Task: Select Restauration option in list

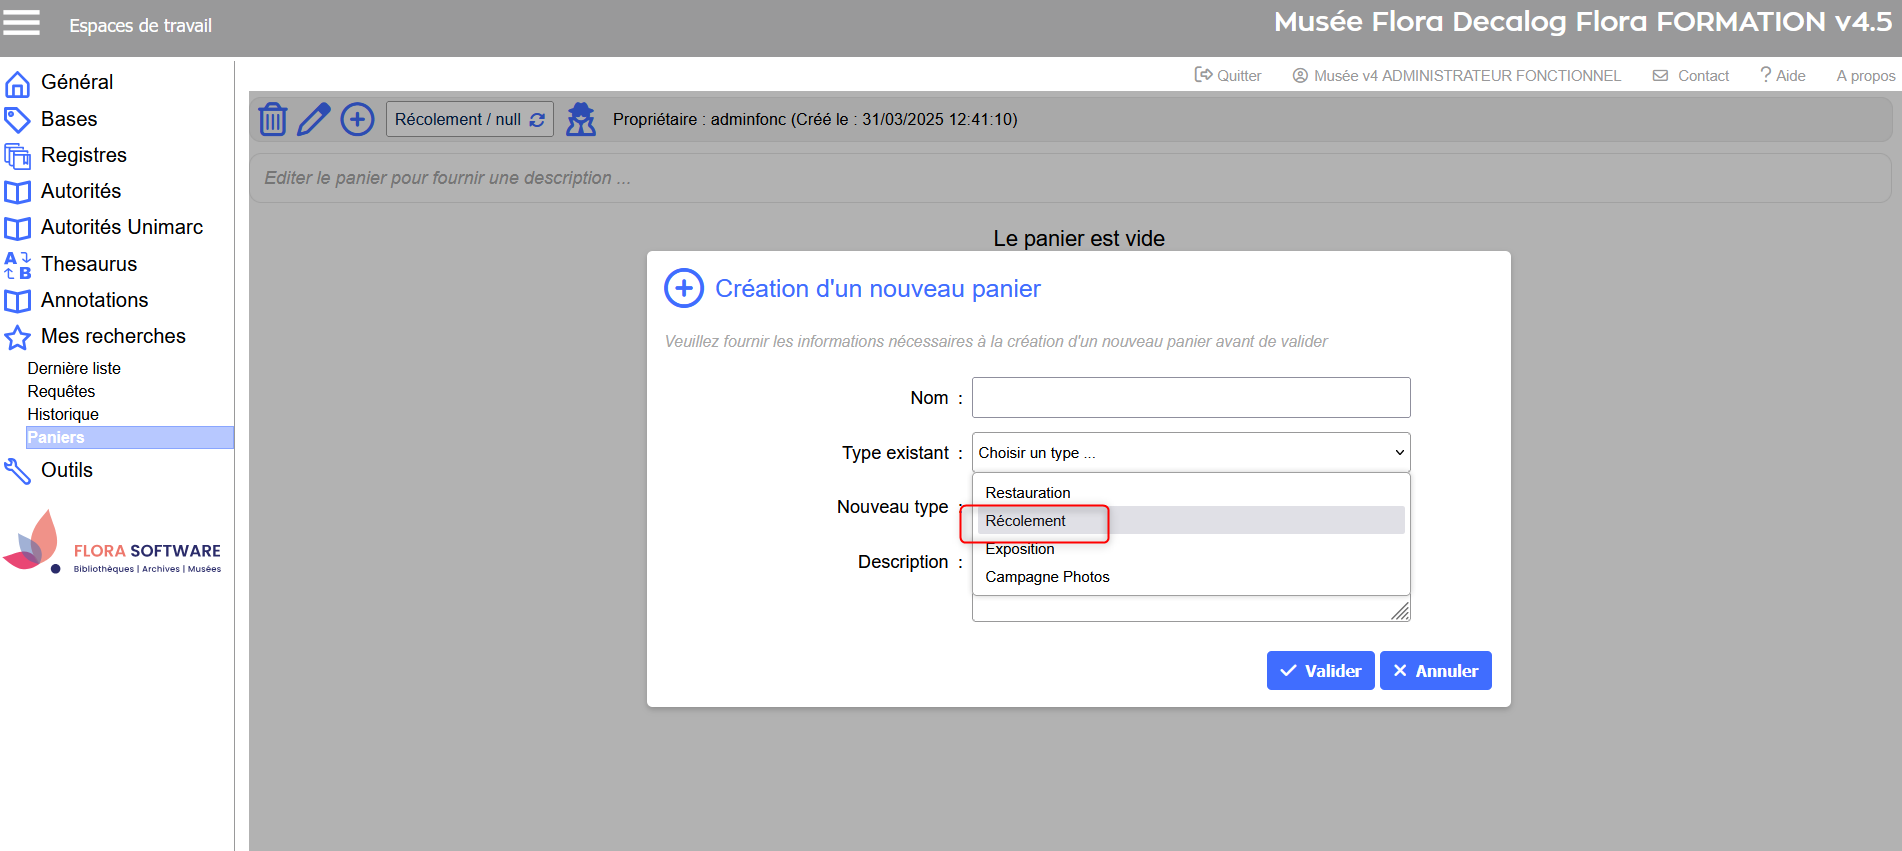Action: (1028, 493)
